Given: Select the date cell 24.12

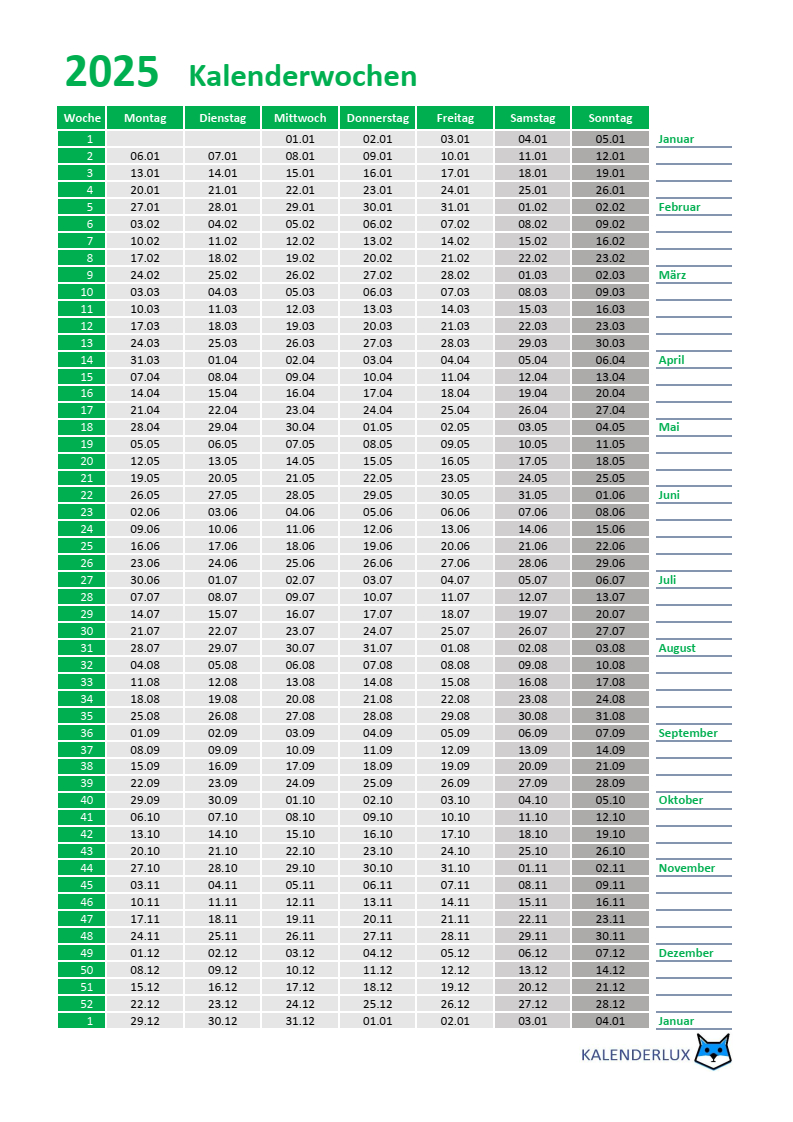Looking at the screenshot, I should tap(300, 1004).
